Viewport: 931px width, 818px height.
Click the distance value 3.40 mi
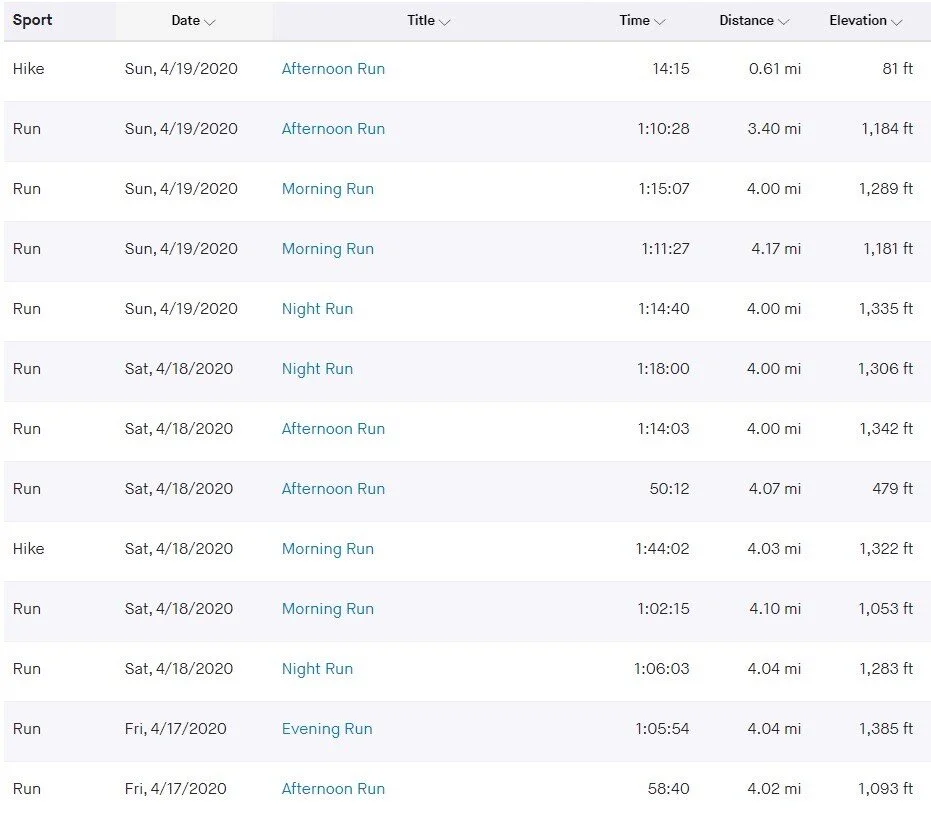click(774, 129)
